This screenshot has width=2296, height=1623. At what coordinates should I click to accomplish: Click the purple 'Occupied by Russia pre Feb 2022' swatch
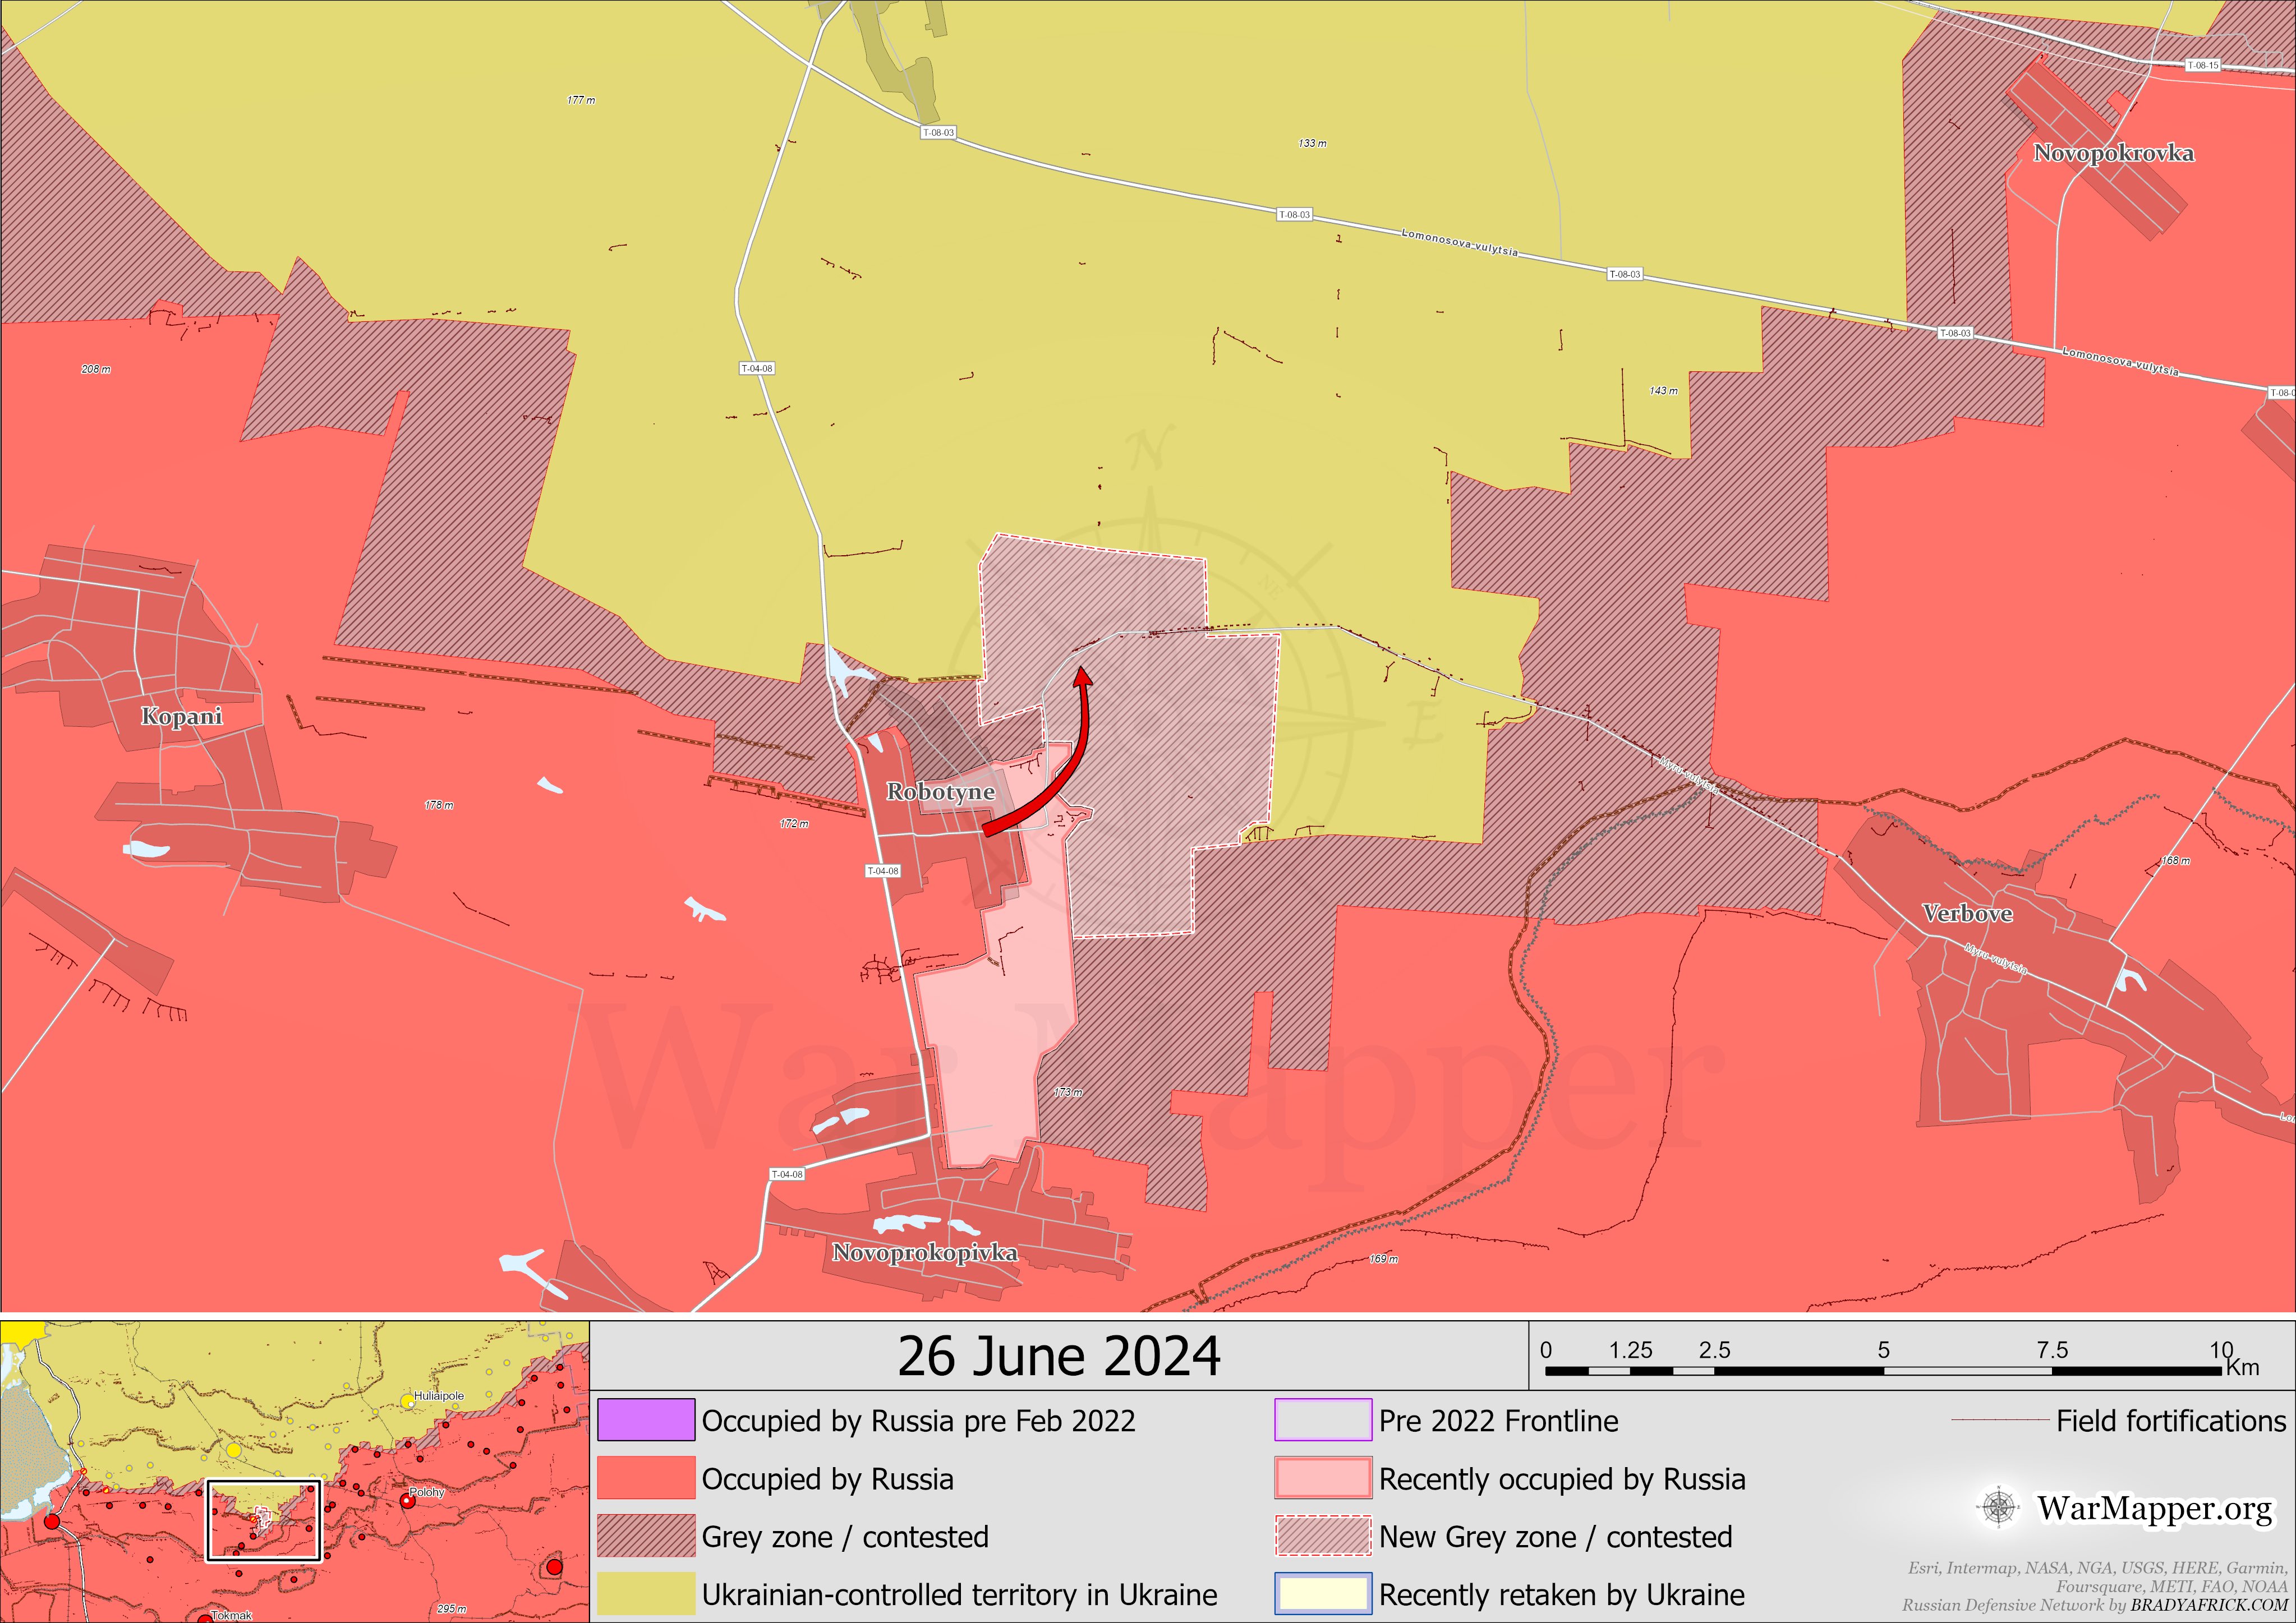[646, 1420]
